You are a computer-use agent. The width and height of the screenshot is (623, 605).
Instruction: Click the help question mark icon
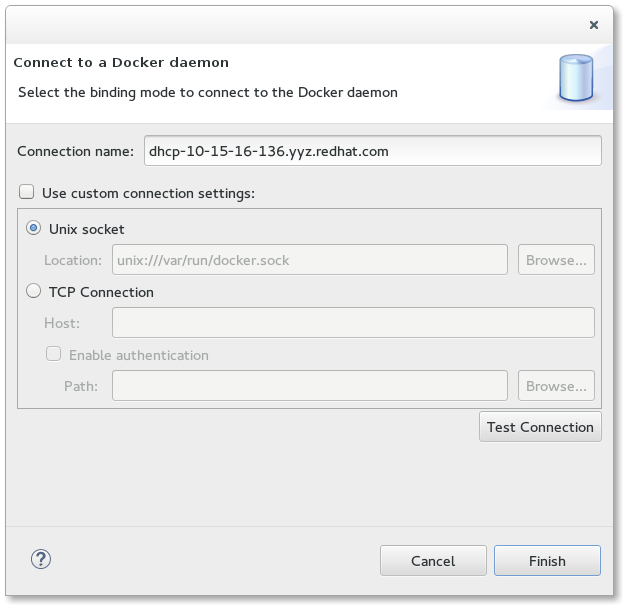tap(41, 559)
